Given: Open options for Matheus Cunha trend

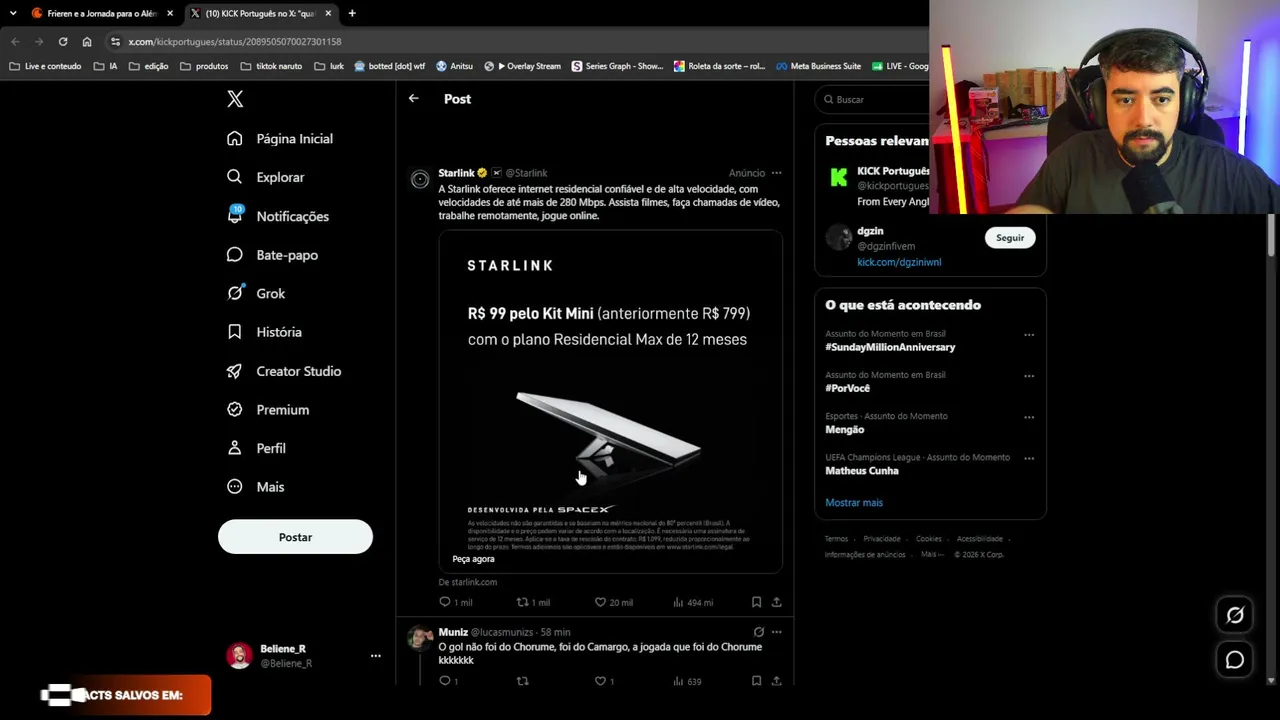Looking at the screenshot, I should pyautogui.click(x=1029, y=458).
